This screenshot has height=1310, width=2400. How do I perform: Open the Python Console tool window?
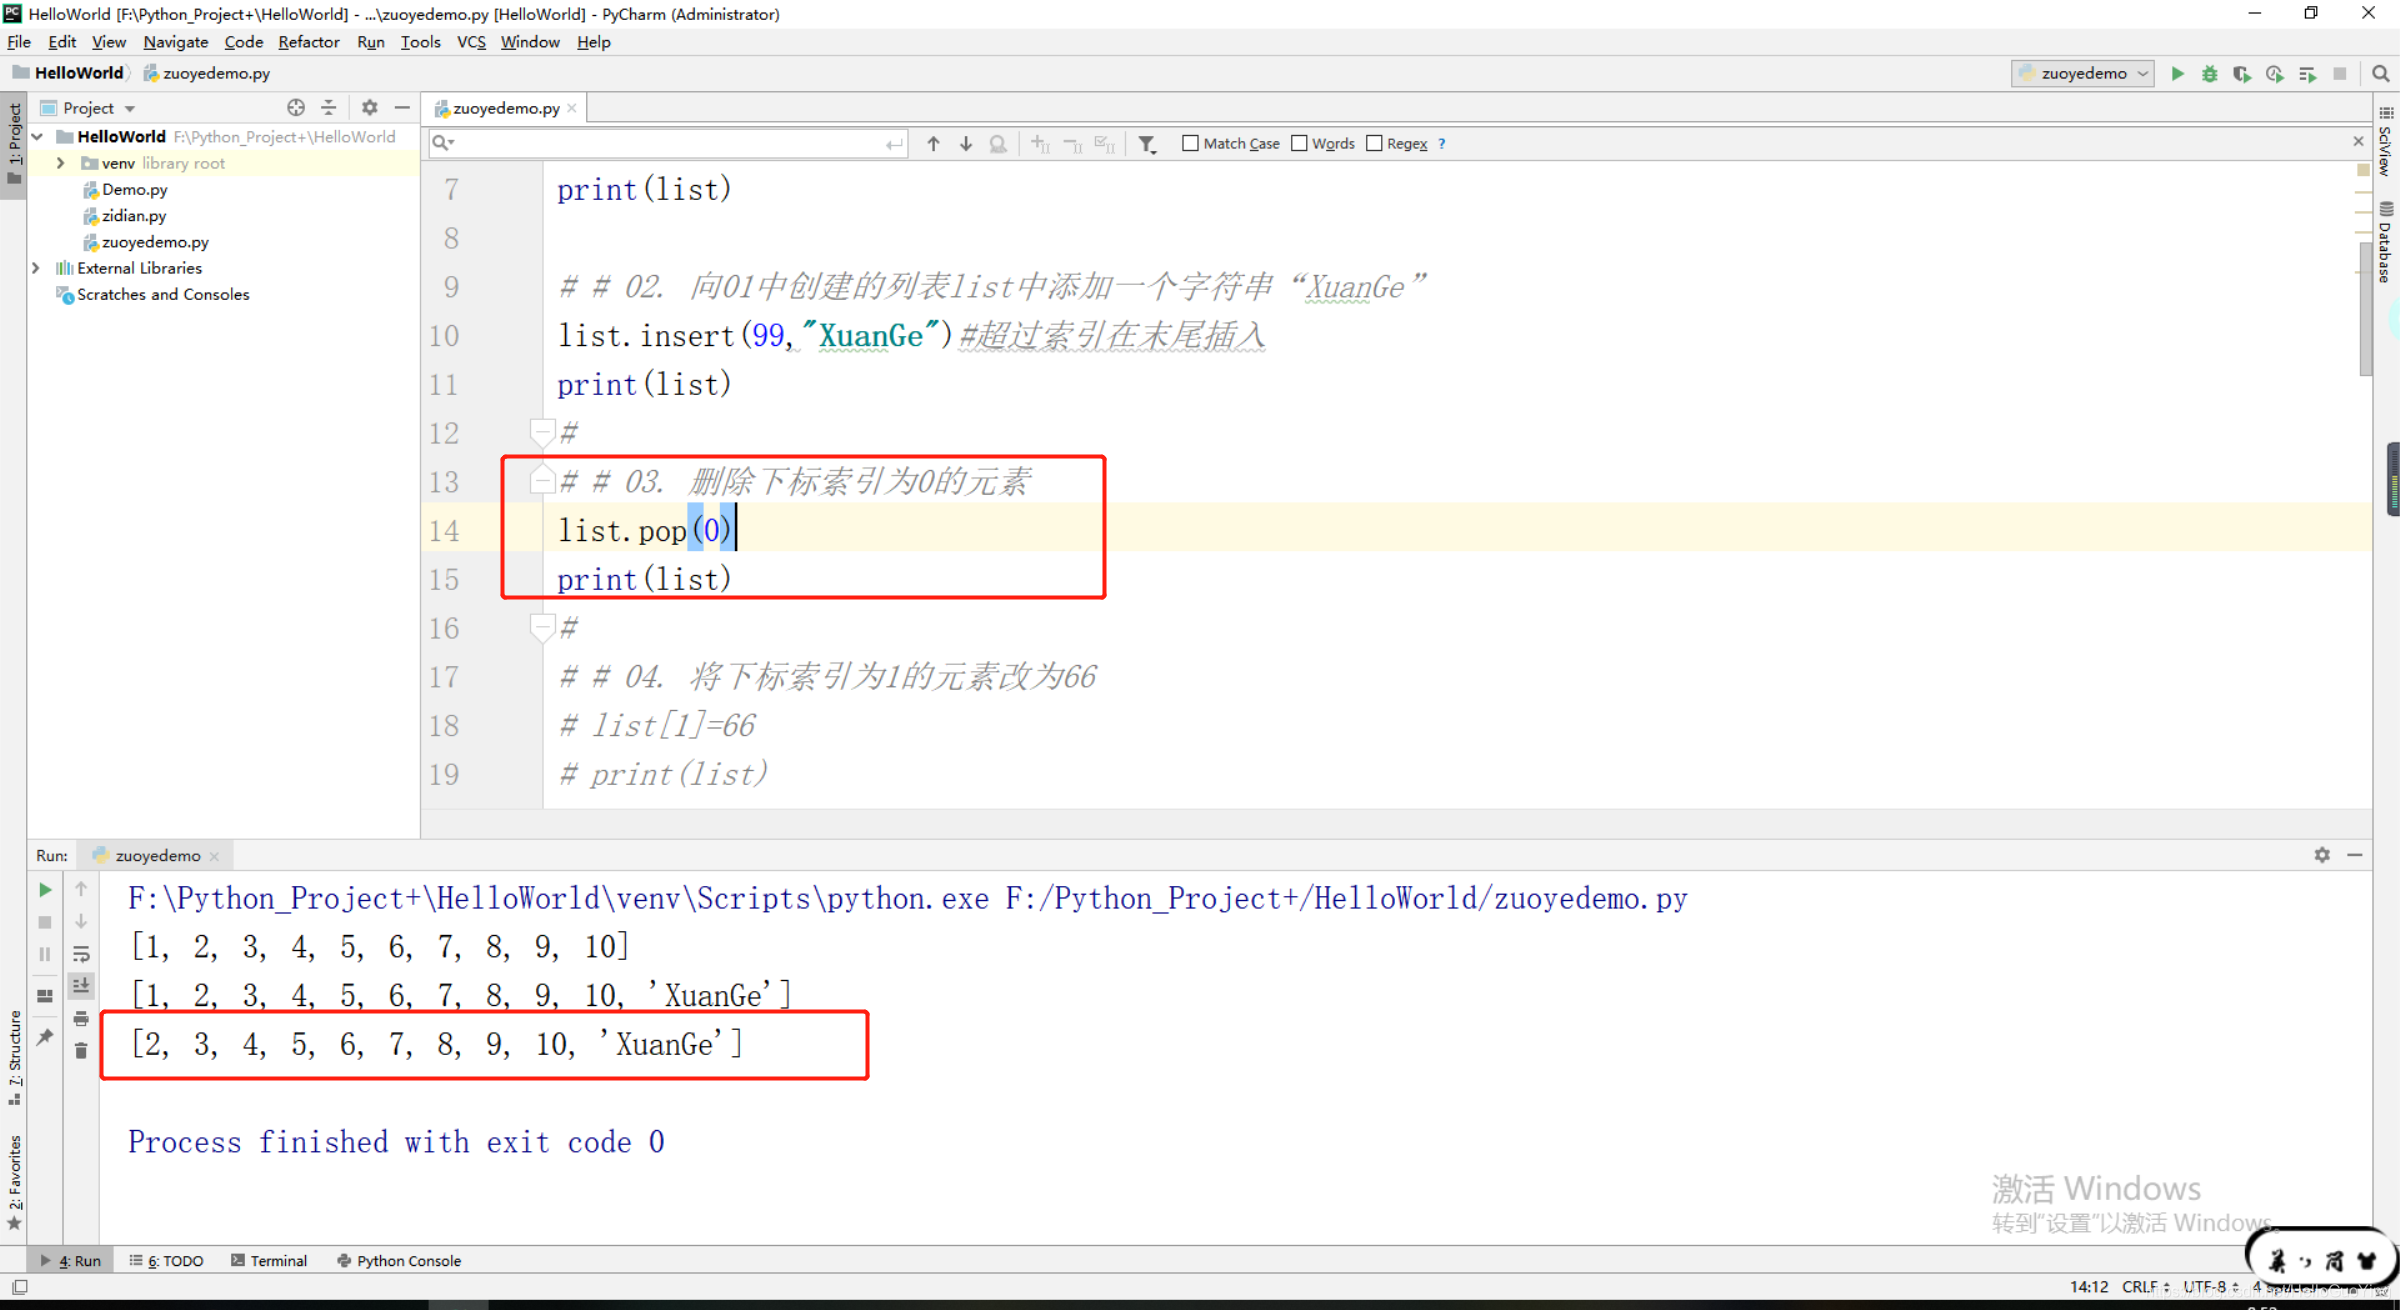click(x=399, y=1260)
